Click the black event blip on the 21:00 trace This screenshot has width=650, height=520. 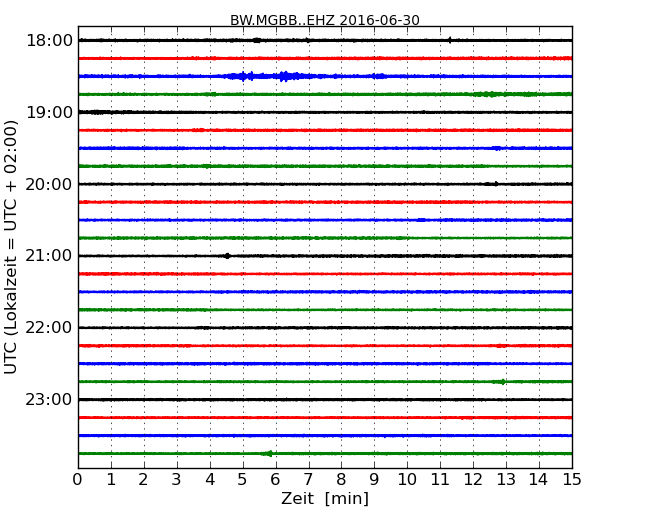227,256
